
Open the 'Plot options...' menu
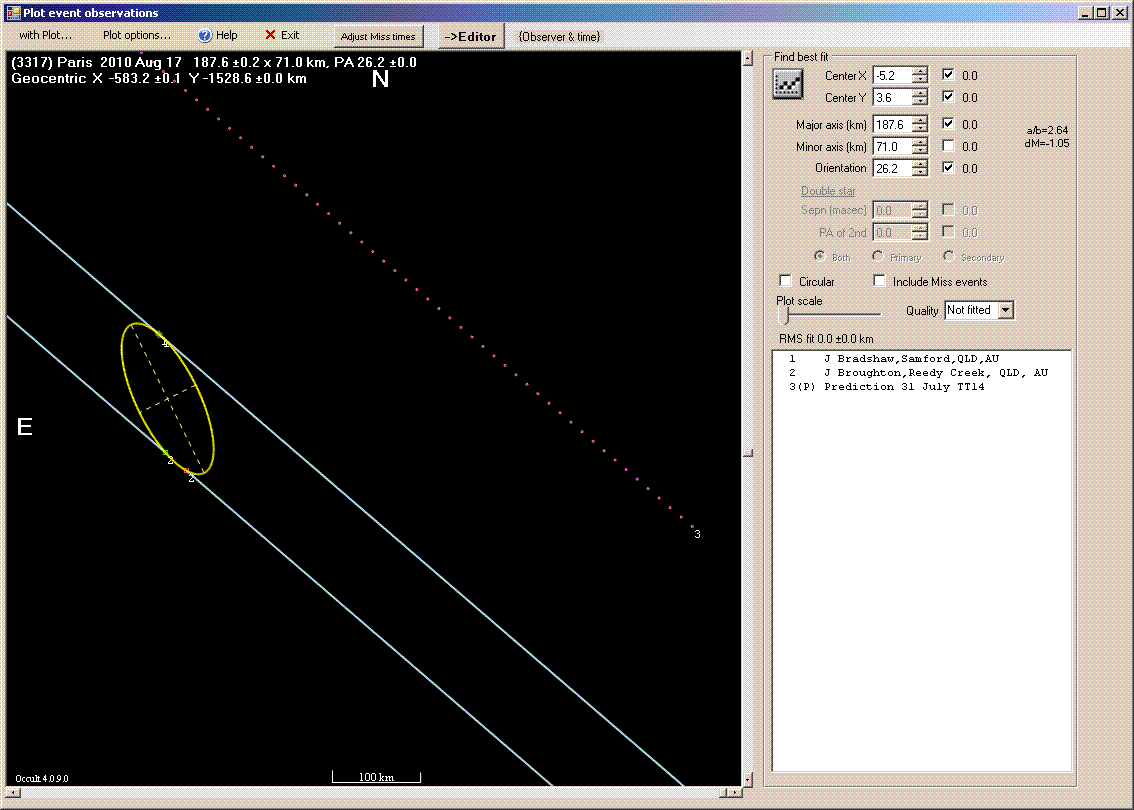[137, 35]
